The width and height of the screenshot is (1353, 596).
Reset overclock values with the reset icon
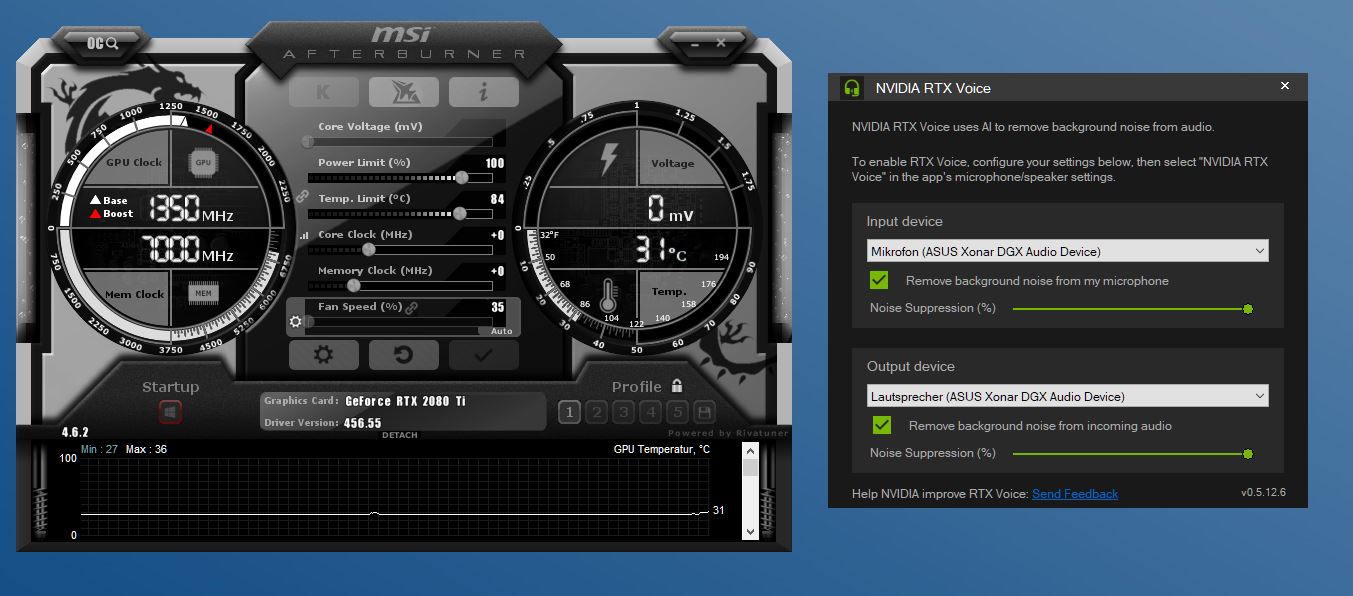403,354
